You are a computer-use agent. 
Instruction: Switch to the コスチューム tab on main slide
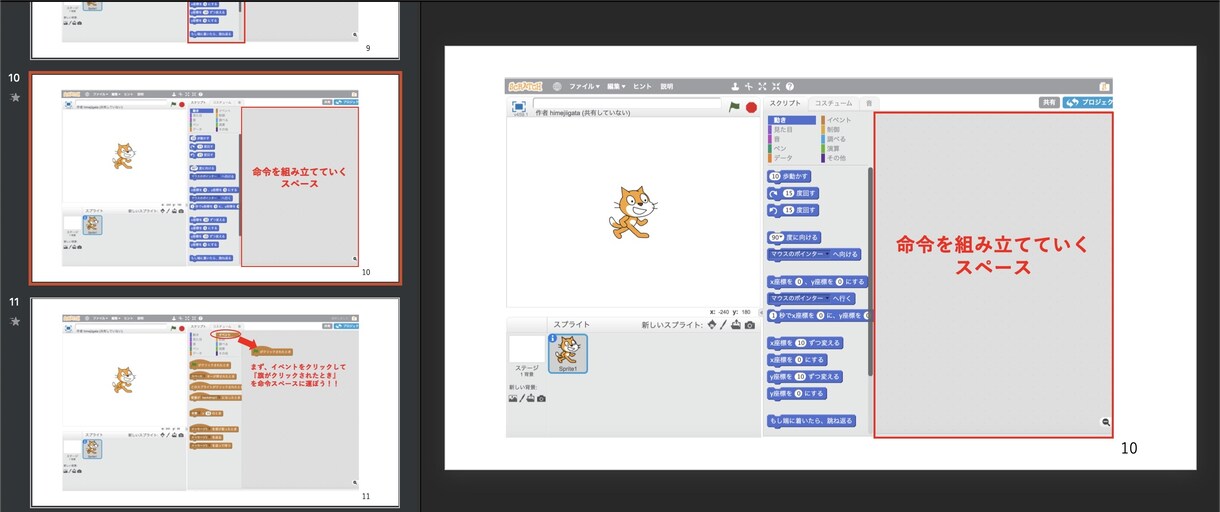(834, 103)
